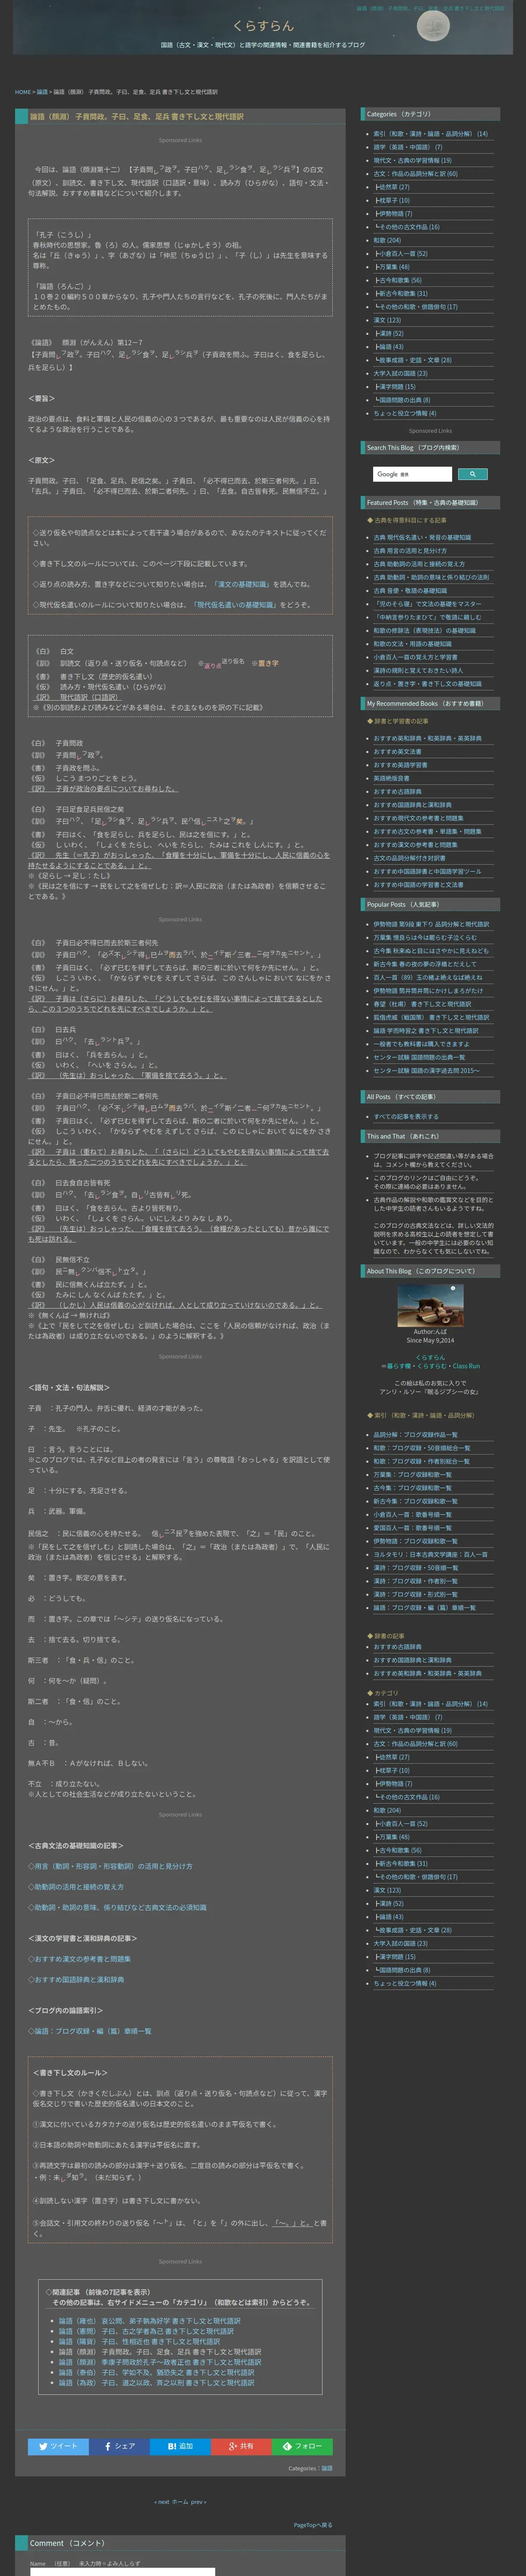
Task: Open ◇助動詞の活用と接続の覚え方 link
Action: click(x=76, y=1887)
